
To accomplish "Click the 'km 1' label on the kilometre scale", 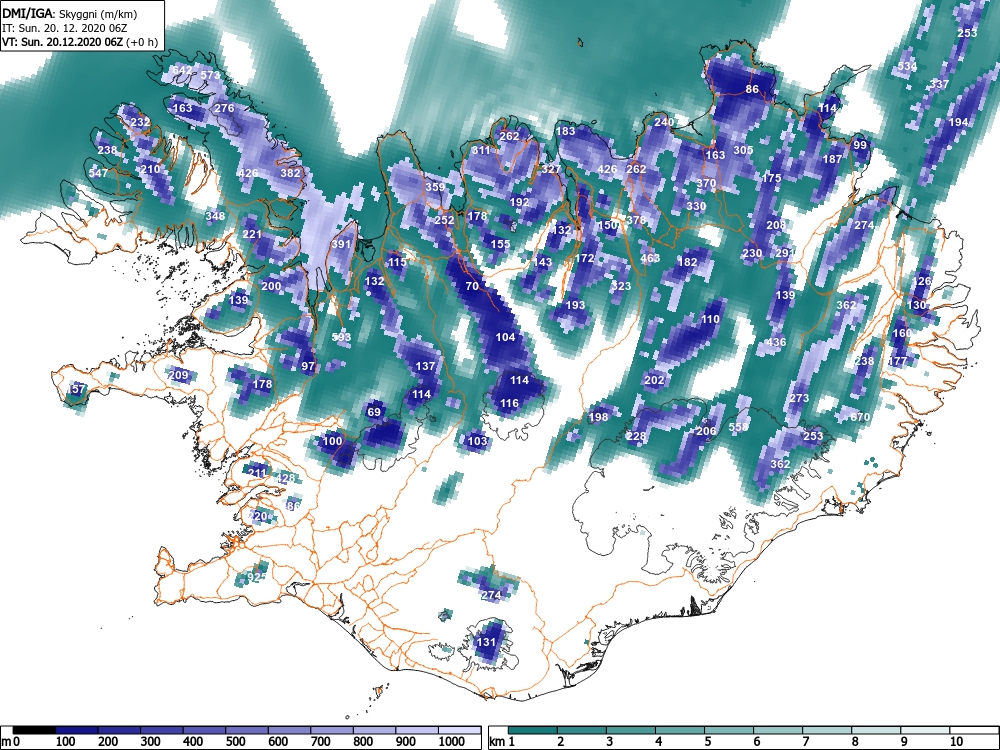I will (x=502, y=742).
